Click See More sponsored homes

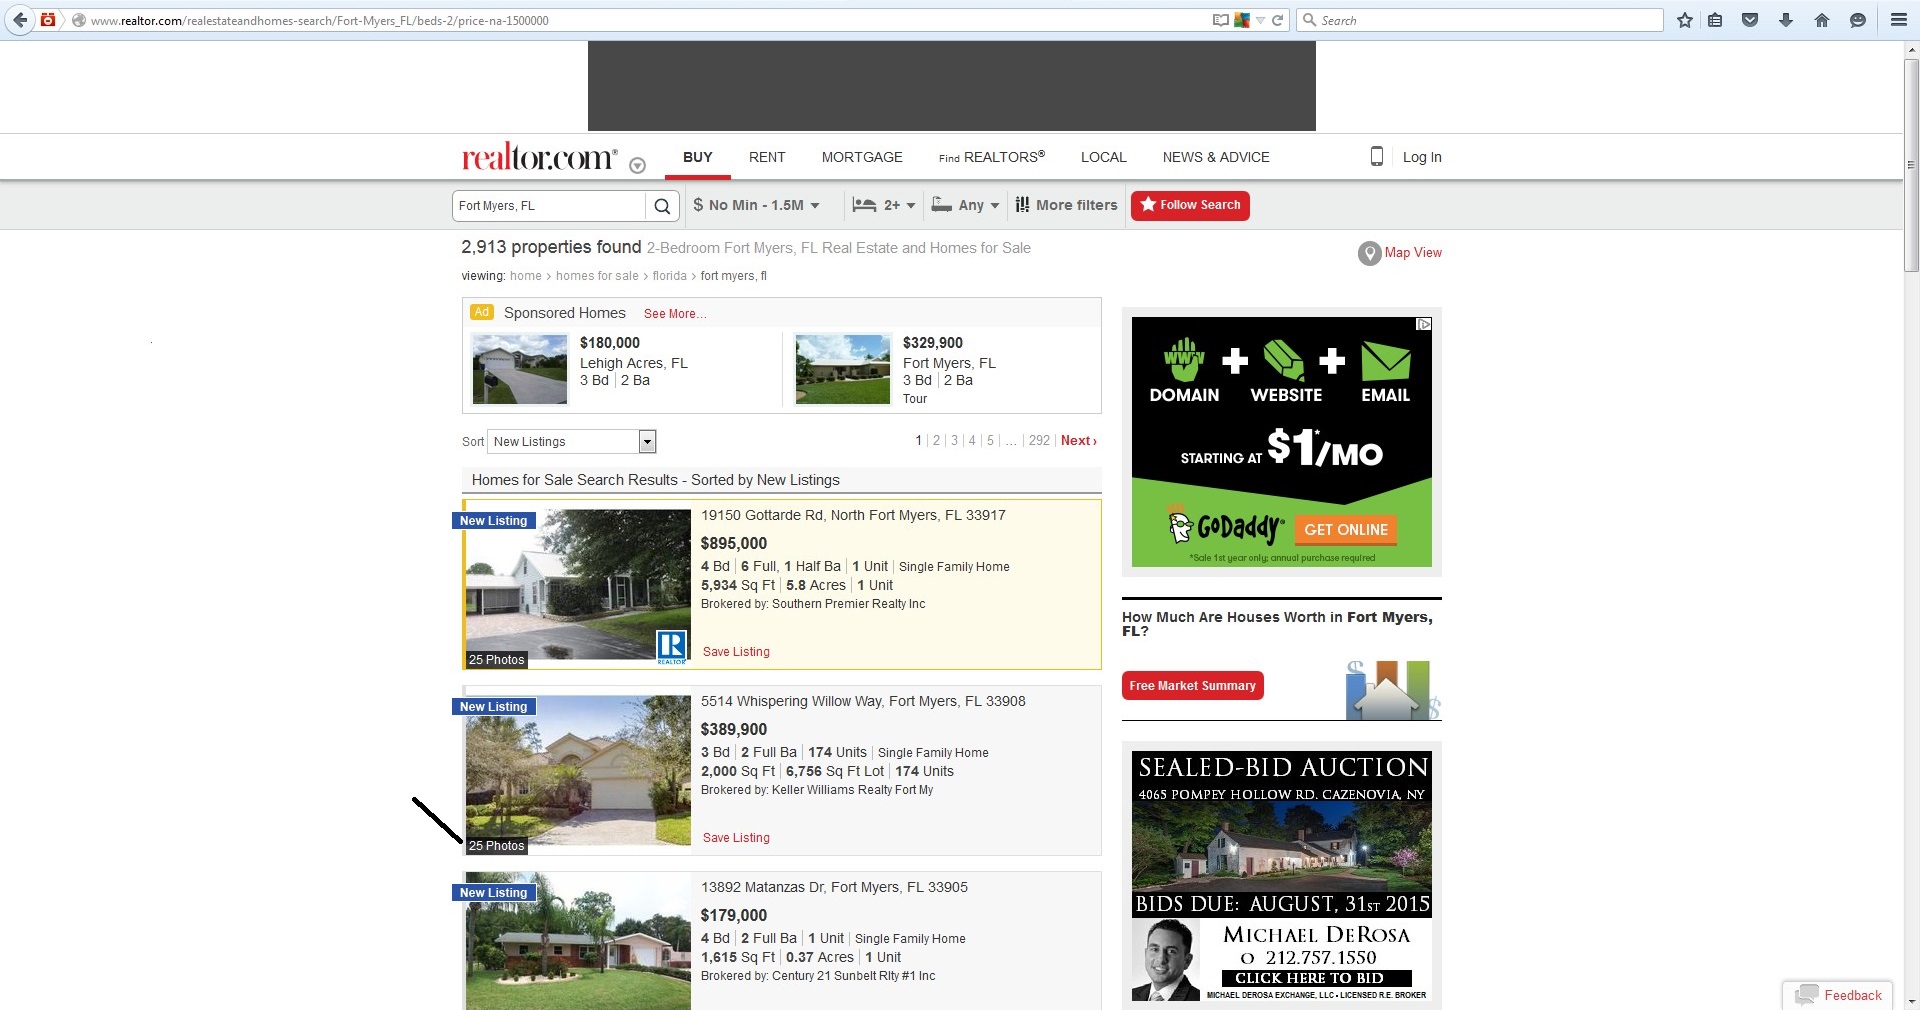coord(675,314)
